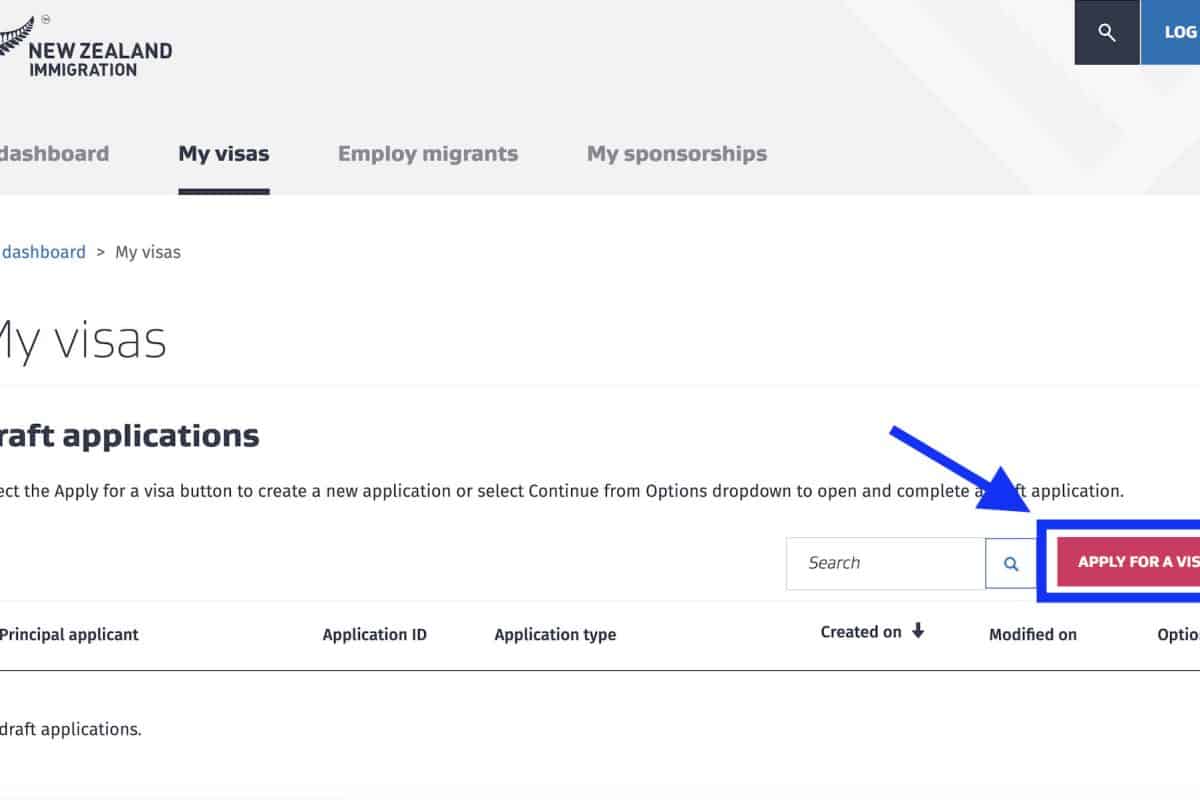Click the New Zealand Immigration logo text
Image resolution: width=1200 pixels, height=800 pixels.
[x=99, y=60]
